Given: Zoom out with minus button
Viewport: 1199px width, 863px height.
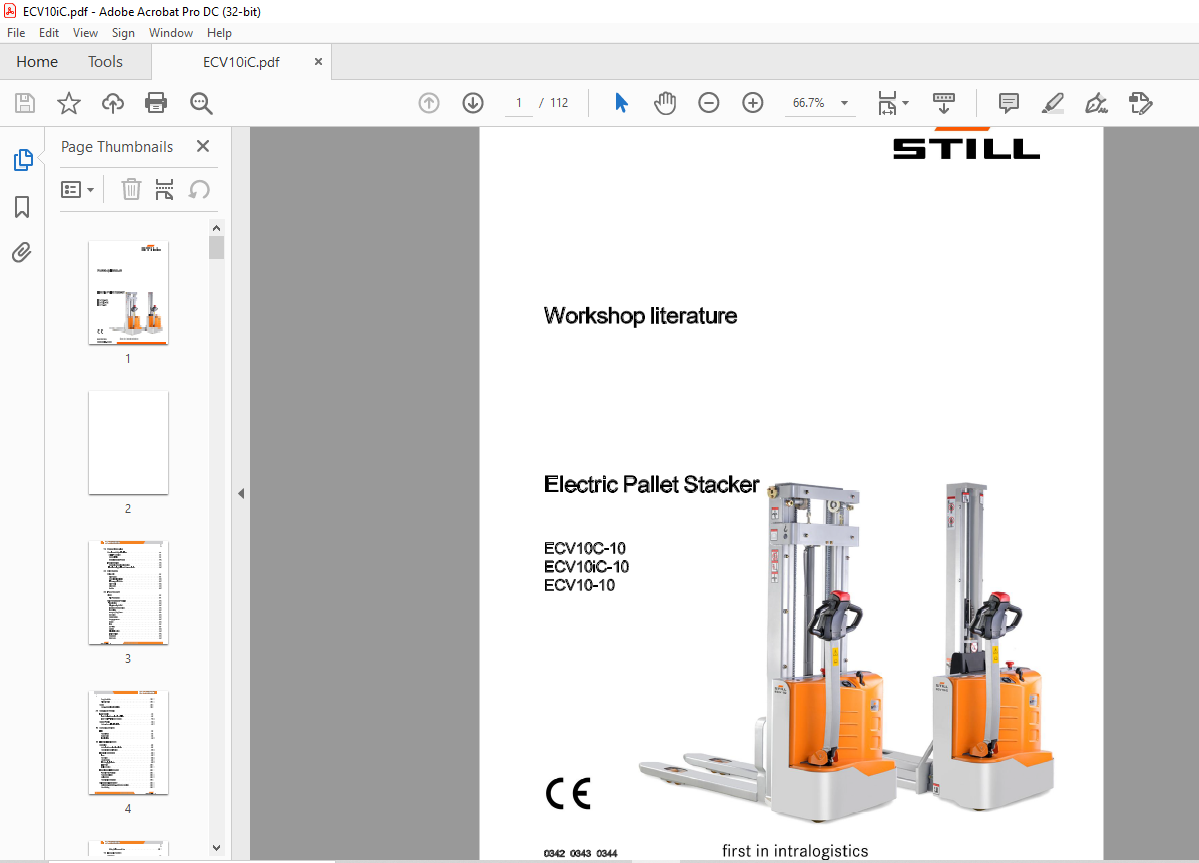Looking at the screenshot, I should tap(709, 102).
